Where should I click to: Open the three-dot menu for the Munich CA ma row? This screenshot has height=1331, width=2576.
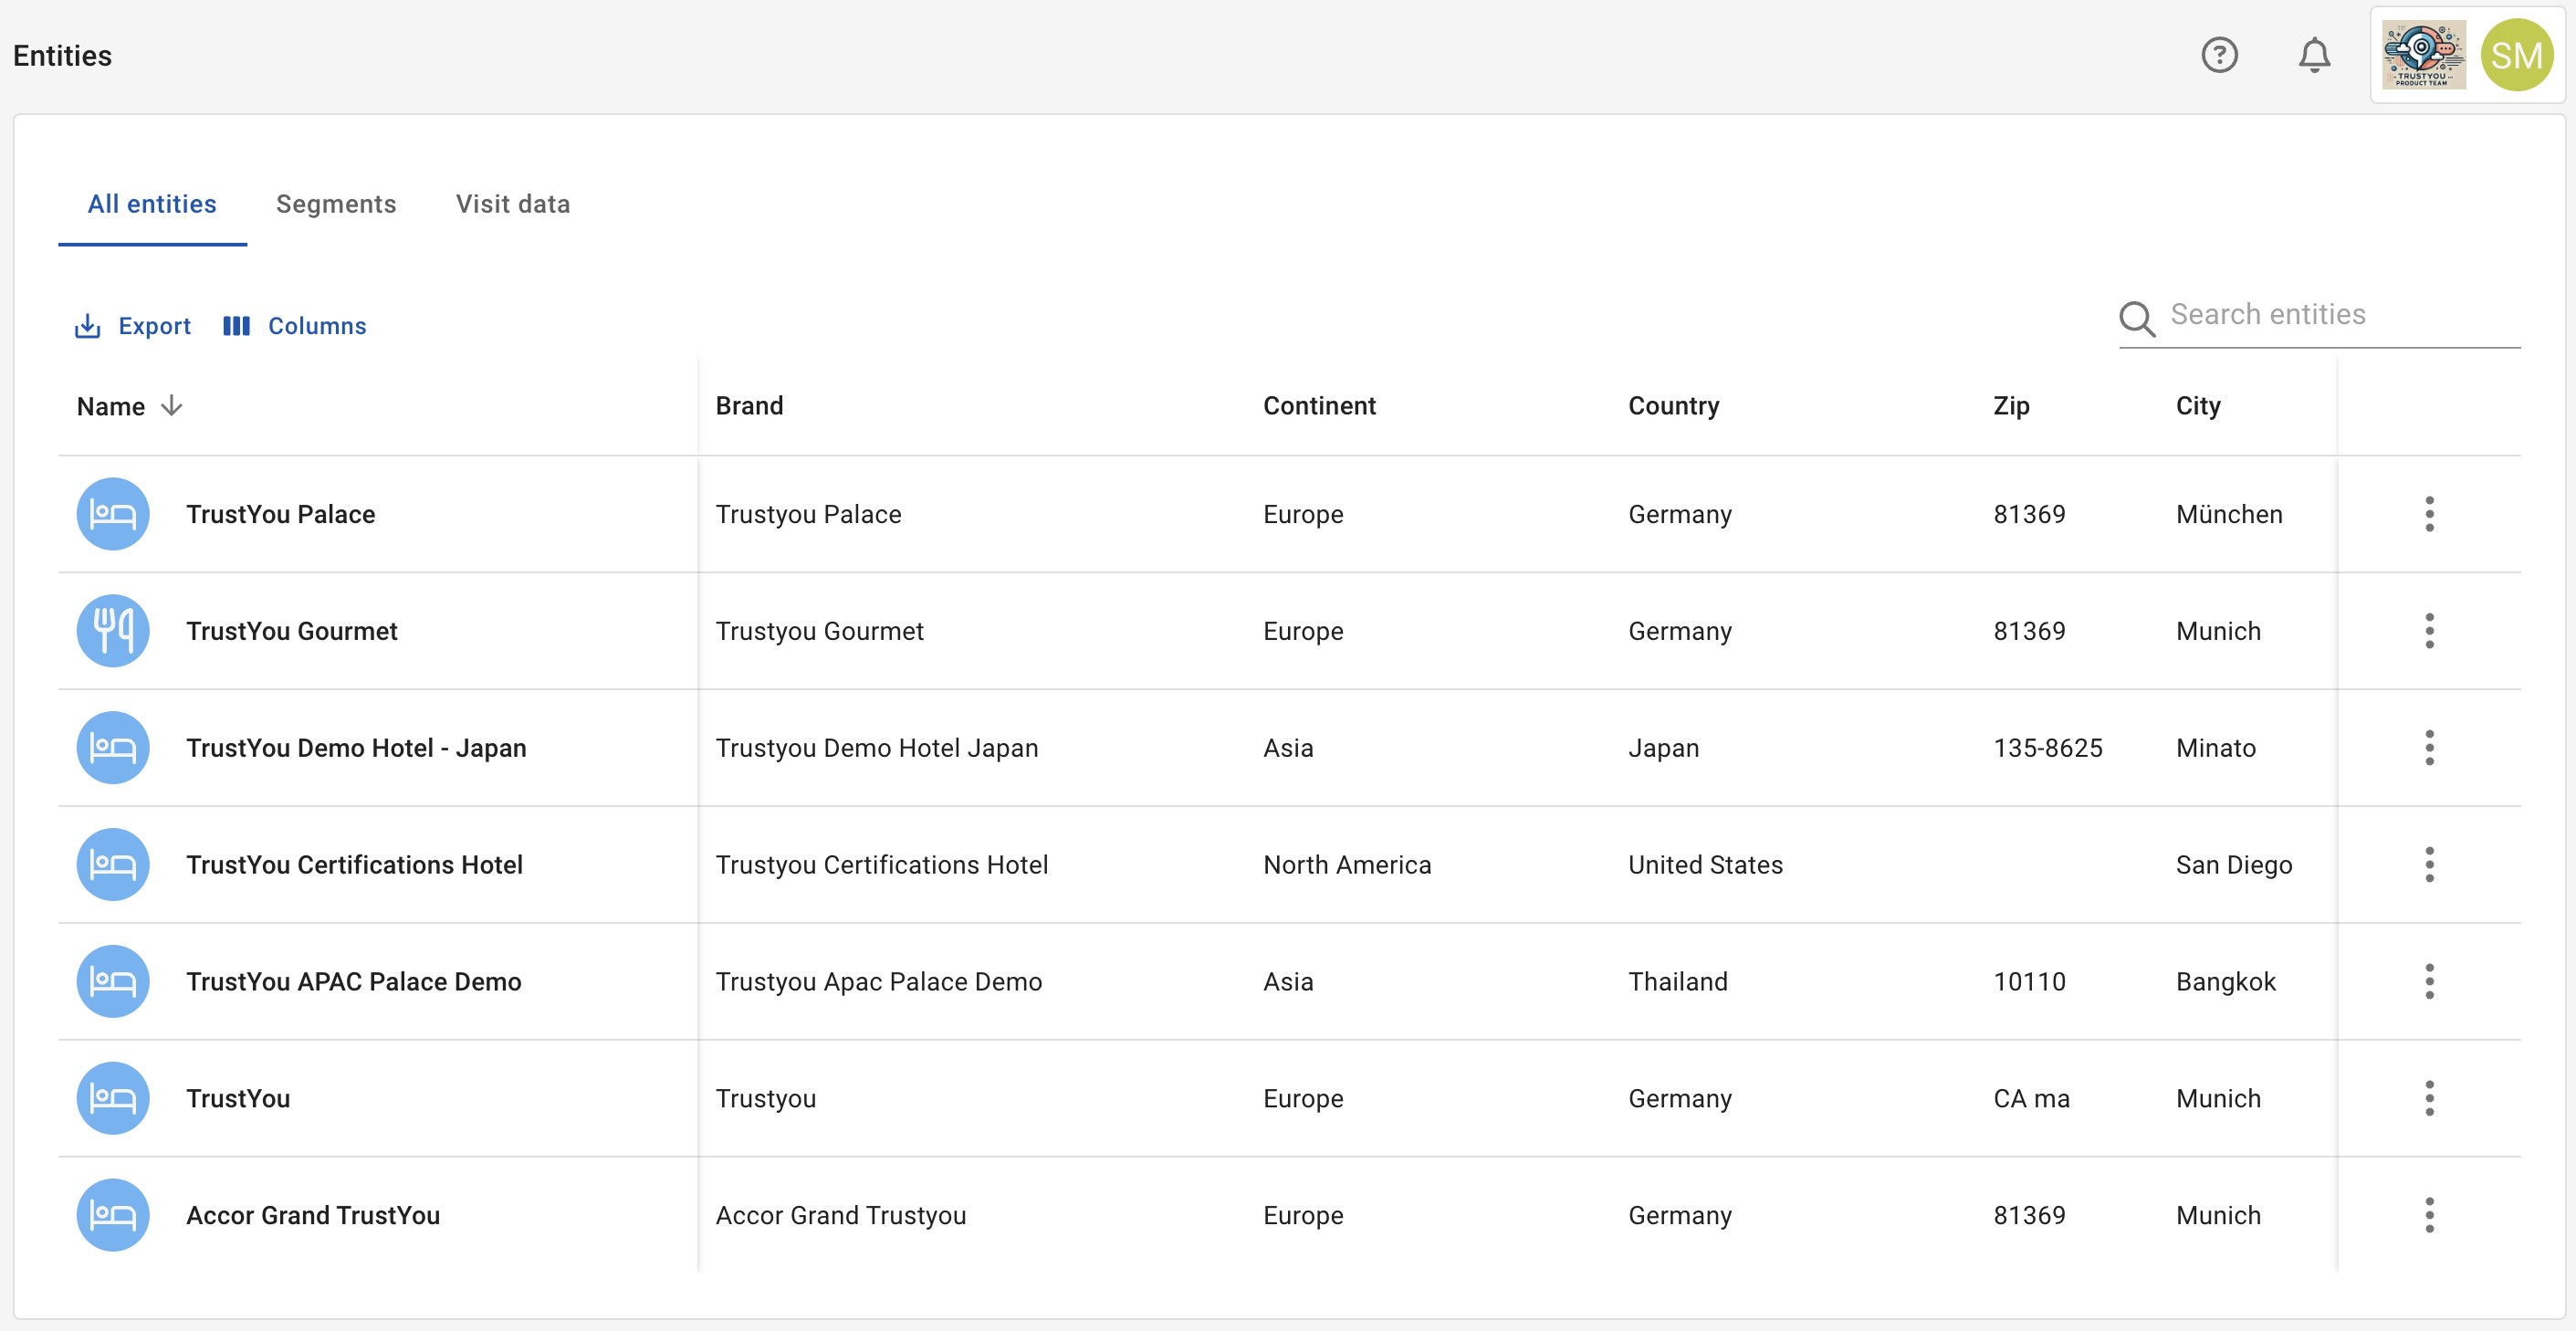pyautogui.click(x=2429, y=1098)
